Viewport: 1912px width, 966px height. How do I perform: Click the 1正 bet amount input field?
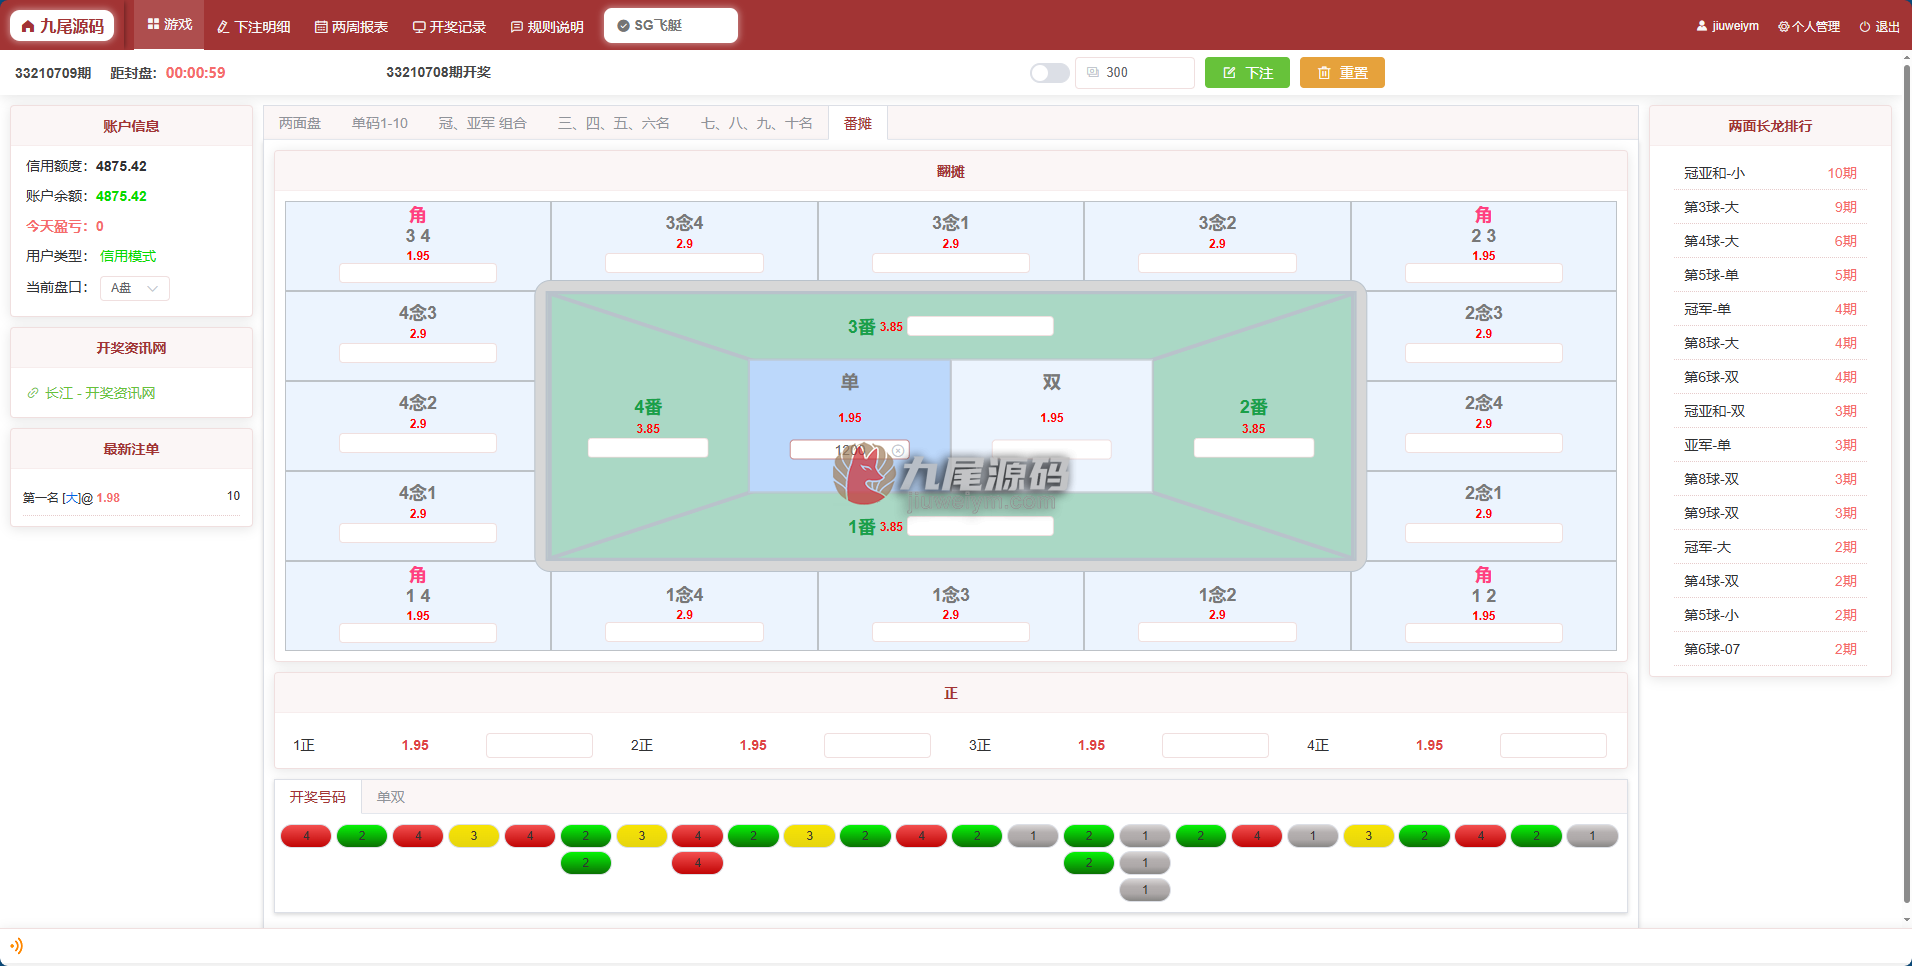540,745
